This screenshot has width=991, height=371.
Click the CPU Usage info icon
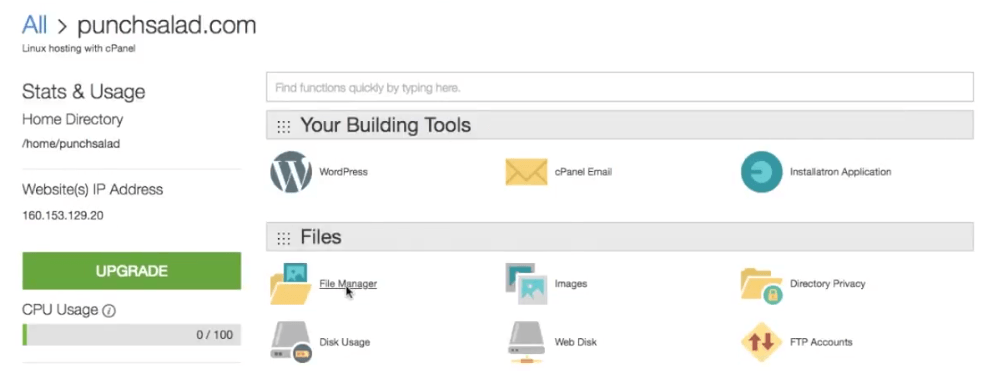(109, 311)
